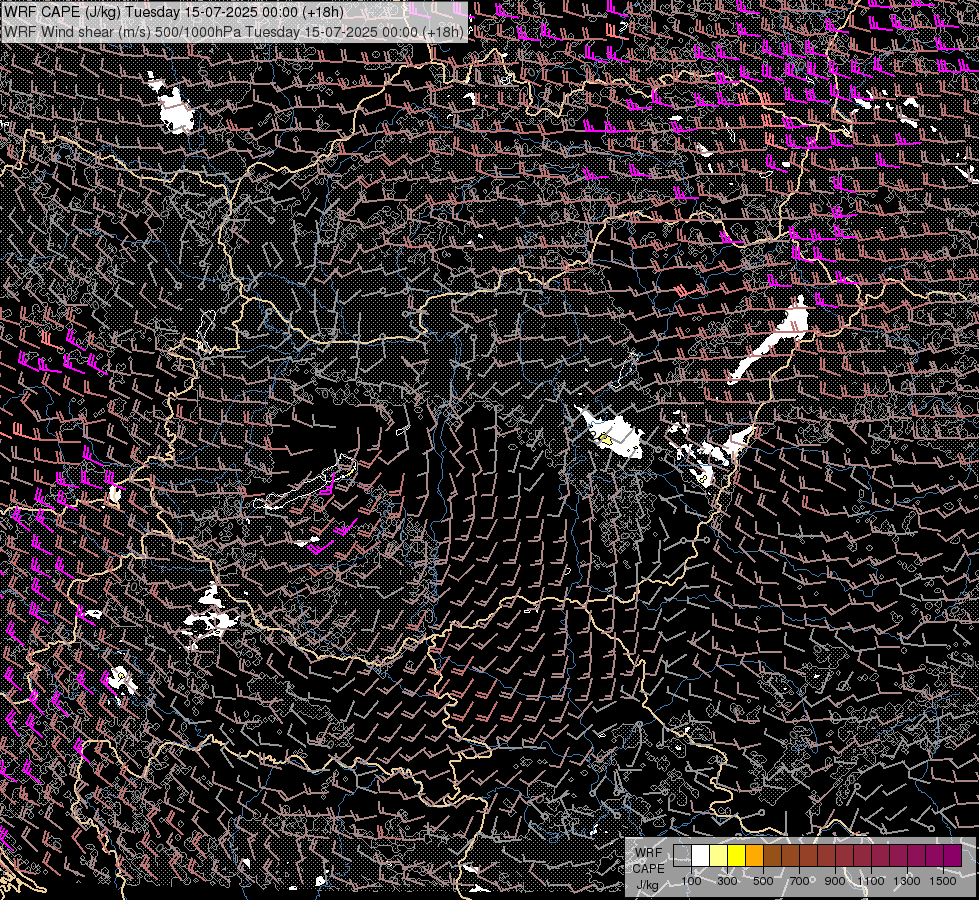Click the transparent below-100 legend swatch
This screenshot has height=900, width=979.
[682, 855]
